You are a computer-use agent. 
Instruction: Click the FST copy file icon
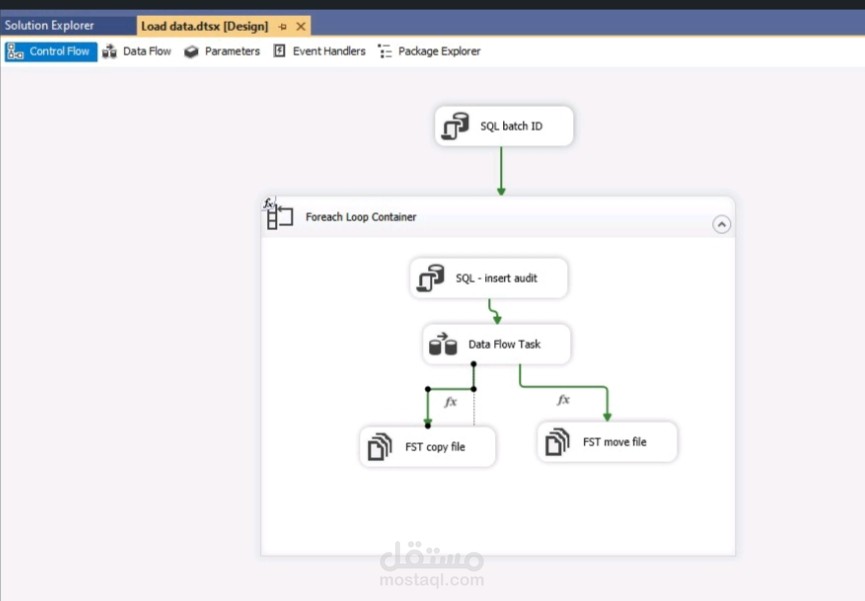coord(380,446)
